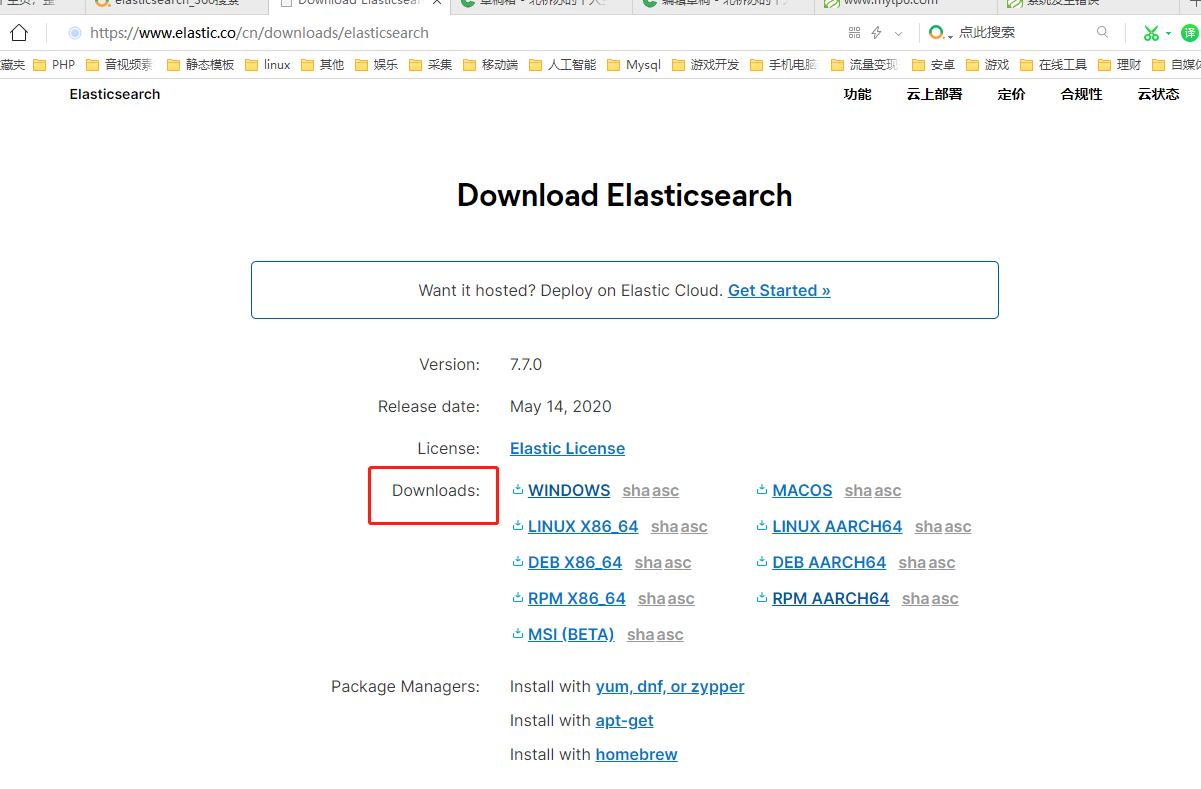Click the site info icon in address bar

pyautogui.click(x=74, y=33)
